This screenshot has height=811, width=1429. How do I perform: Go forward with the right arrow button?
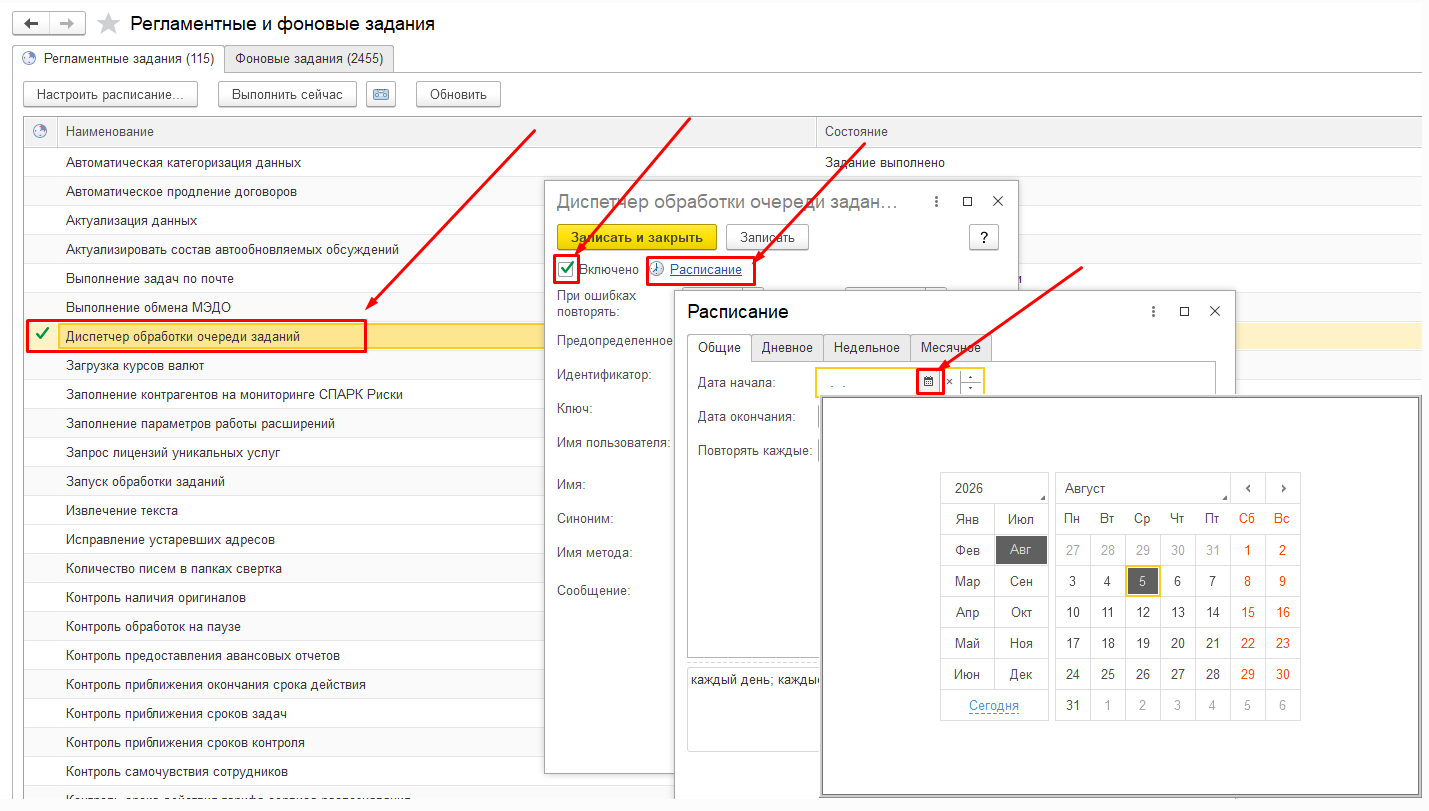coord(67,23)
